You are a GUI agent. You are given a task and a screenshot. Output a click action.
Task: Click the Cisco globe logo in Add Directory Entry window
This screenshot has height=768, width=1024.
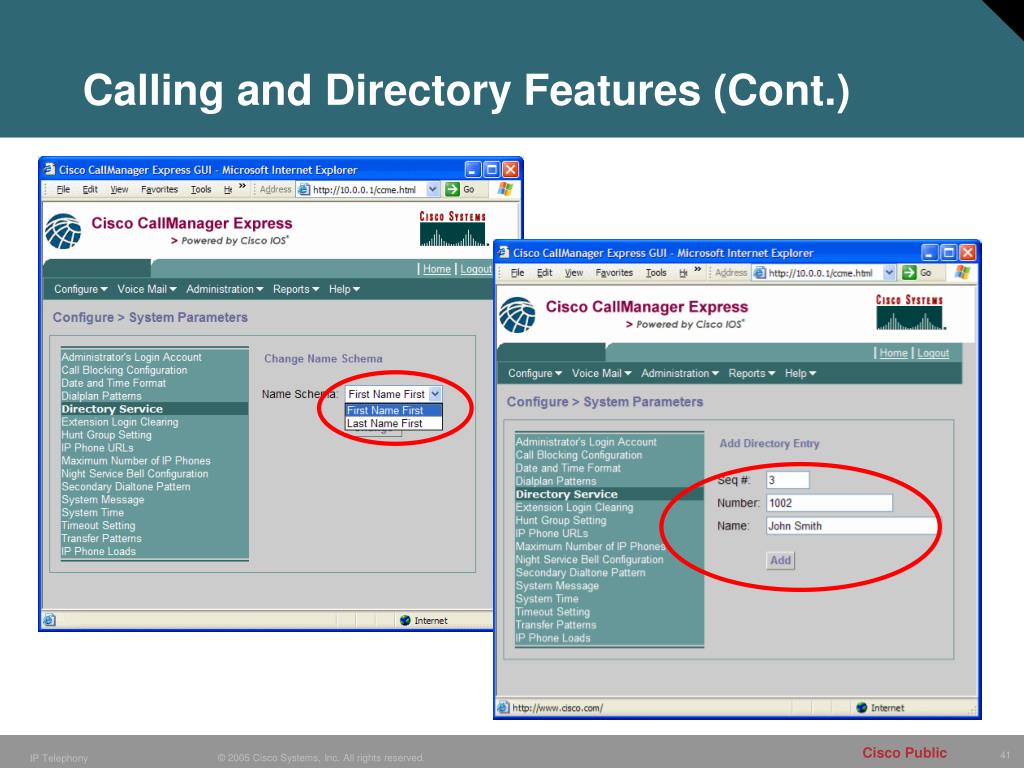[x=517, y=315]
